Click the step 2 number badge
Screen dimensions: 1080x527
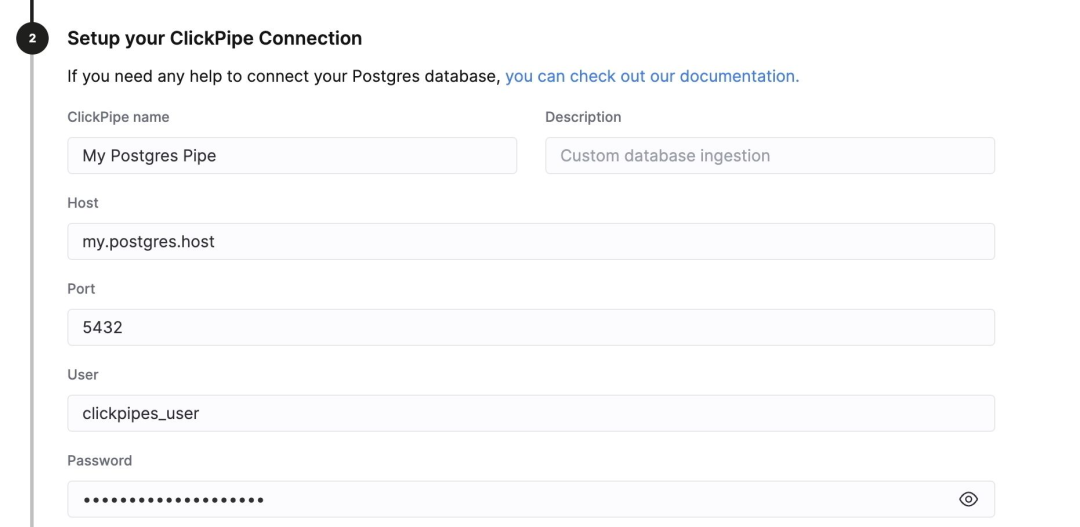(x=32, y=39)
